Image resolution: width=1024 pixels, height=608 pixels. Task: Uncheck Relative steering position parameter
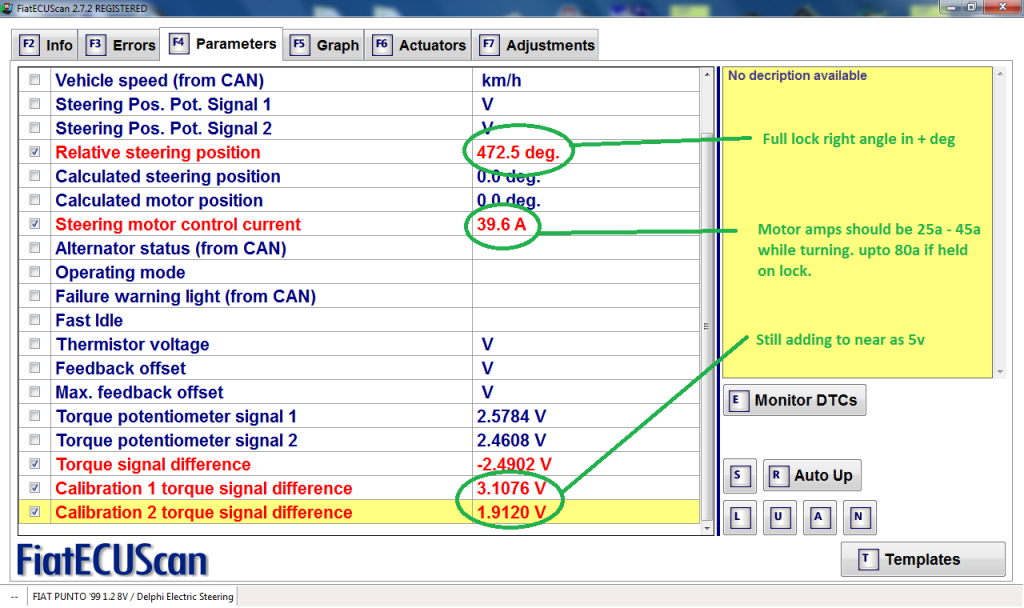coord(36,153)
